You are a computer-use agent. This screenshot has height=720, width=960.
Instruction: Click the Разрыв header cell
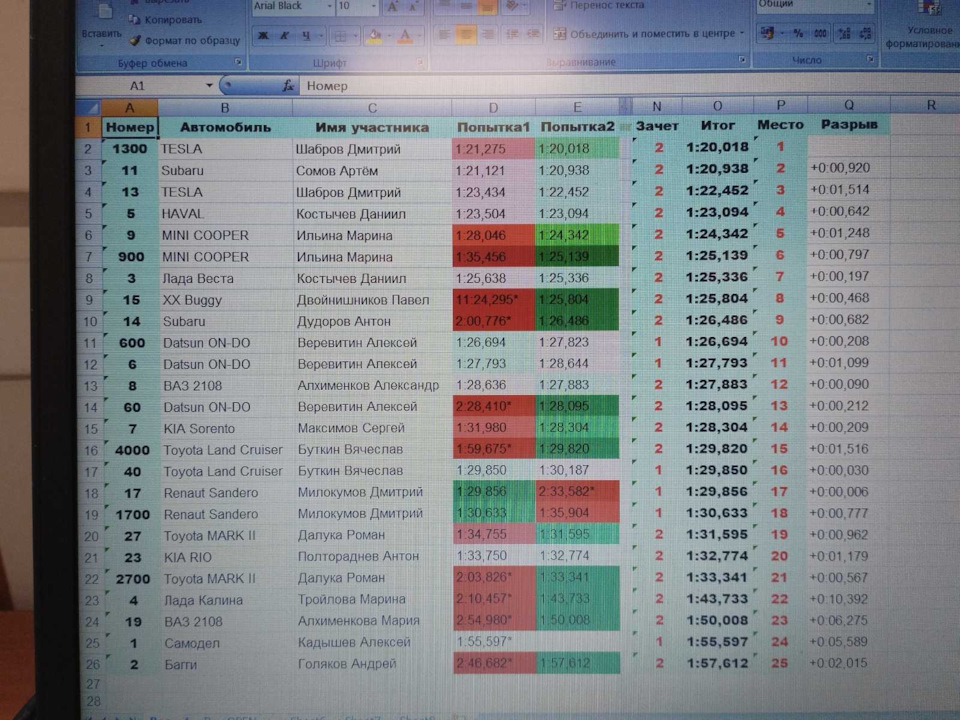coord(849,124)
